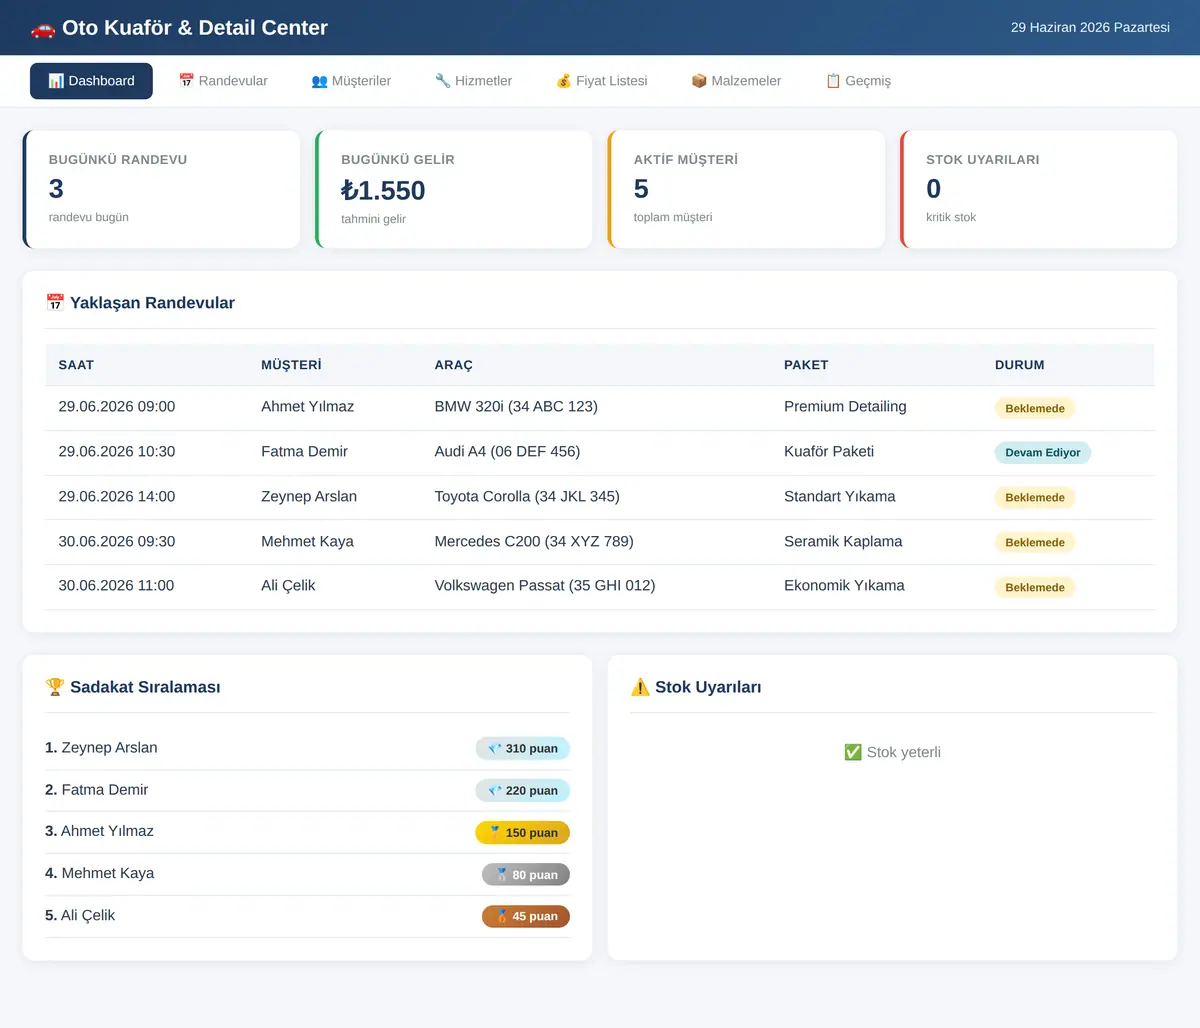Image resolution: width=1200 pixels, height=1028 pixels.
Task: Click the Devam Ediyor status badge
Action: coord(1043,453)
